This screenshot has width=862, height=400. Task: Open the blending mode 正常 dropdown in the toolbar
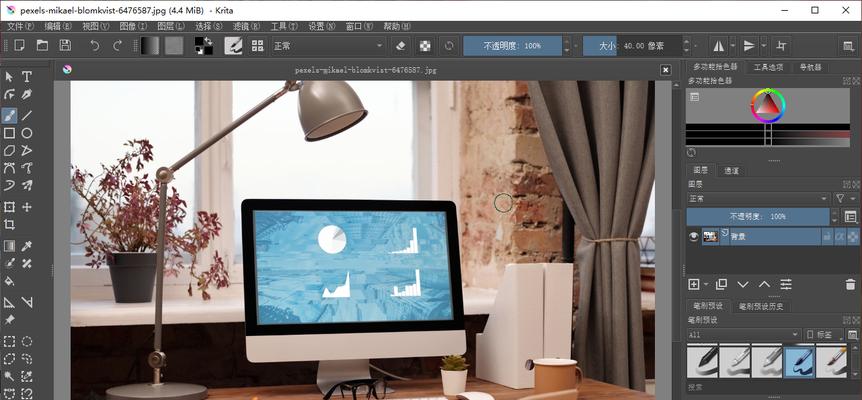tap(328, 46)
